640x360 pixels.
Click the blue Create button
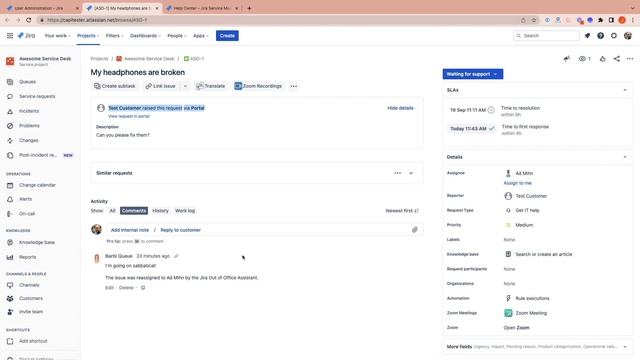click(x=227, y=36)
